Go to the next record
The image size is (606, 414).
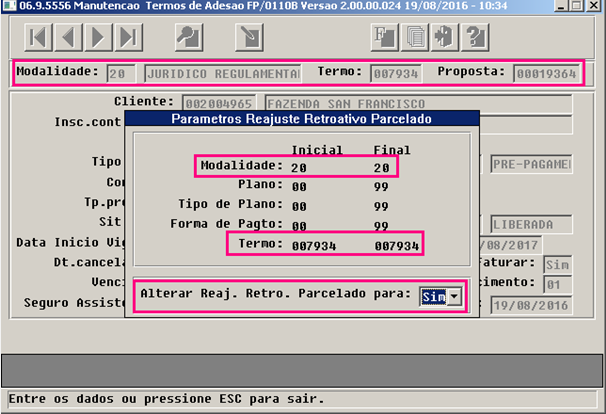pos(99,37)
